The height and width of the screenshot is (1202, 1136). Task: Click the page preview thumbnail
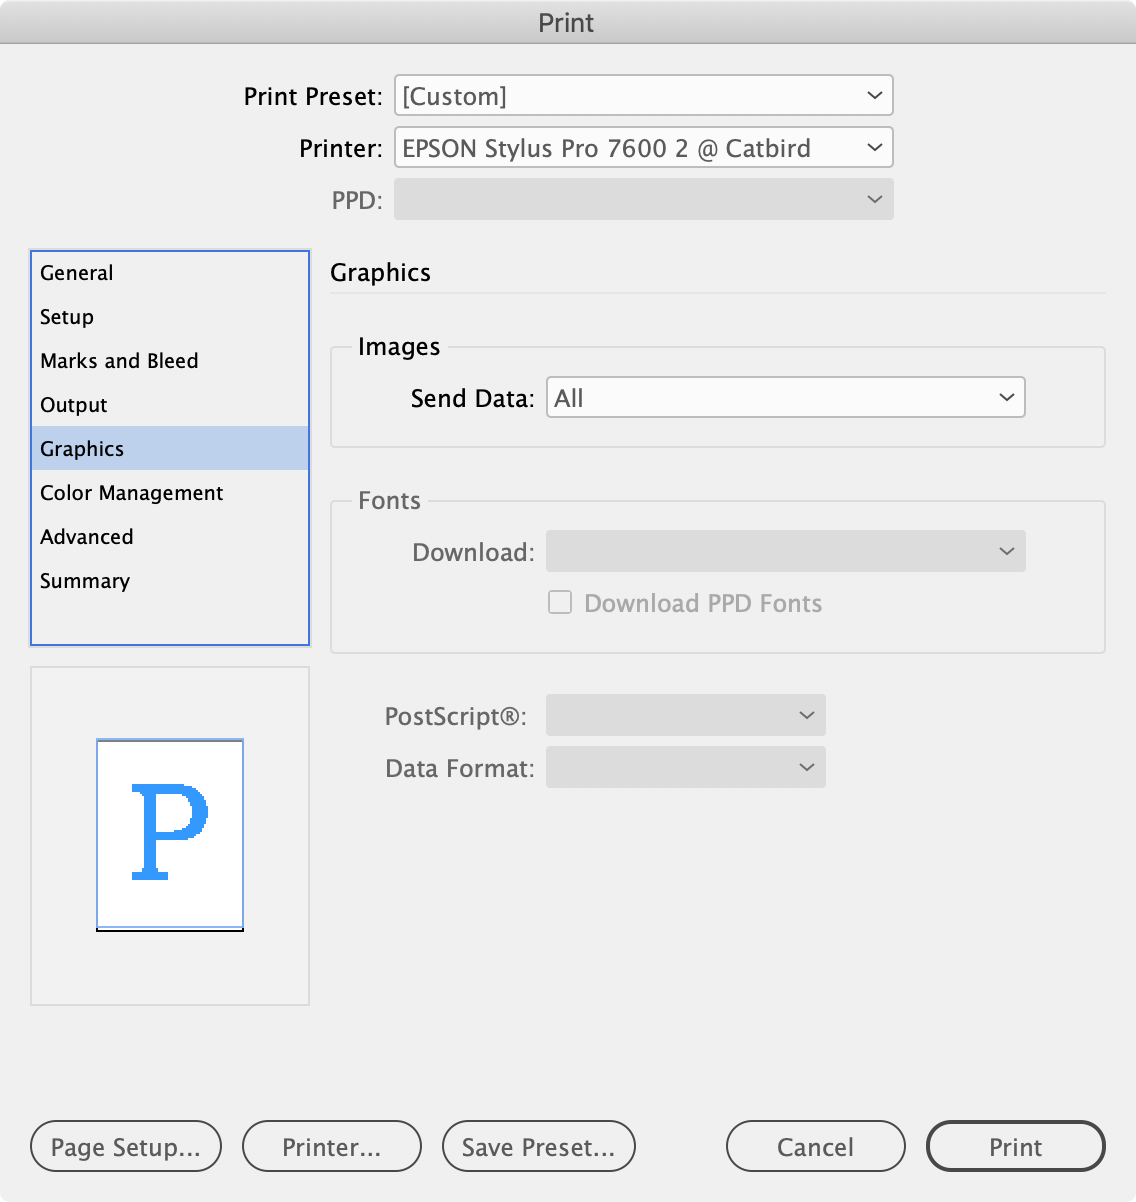point(169,832)
